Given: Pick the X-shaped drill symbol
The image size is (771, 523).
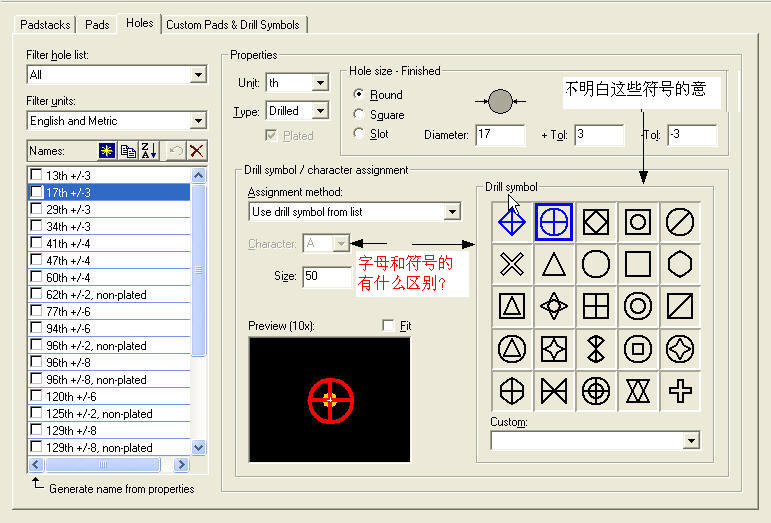Looking at the screenshot, I should (x=512, y=264).
